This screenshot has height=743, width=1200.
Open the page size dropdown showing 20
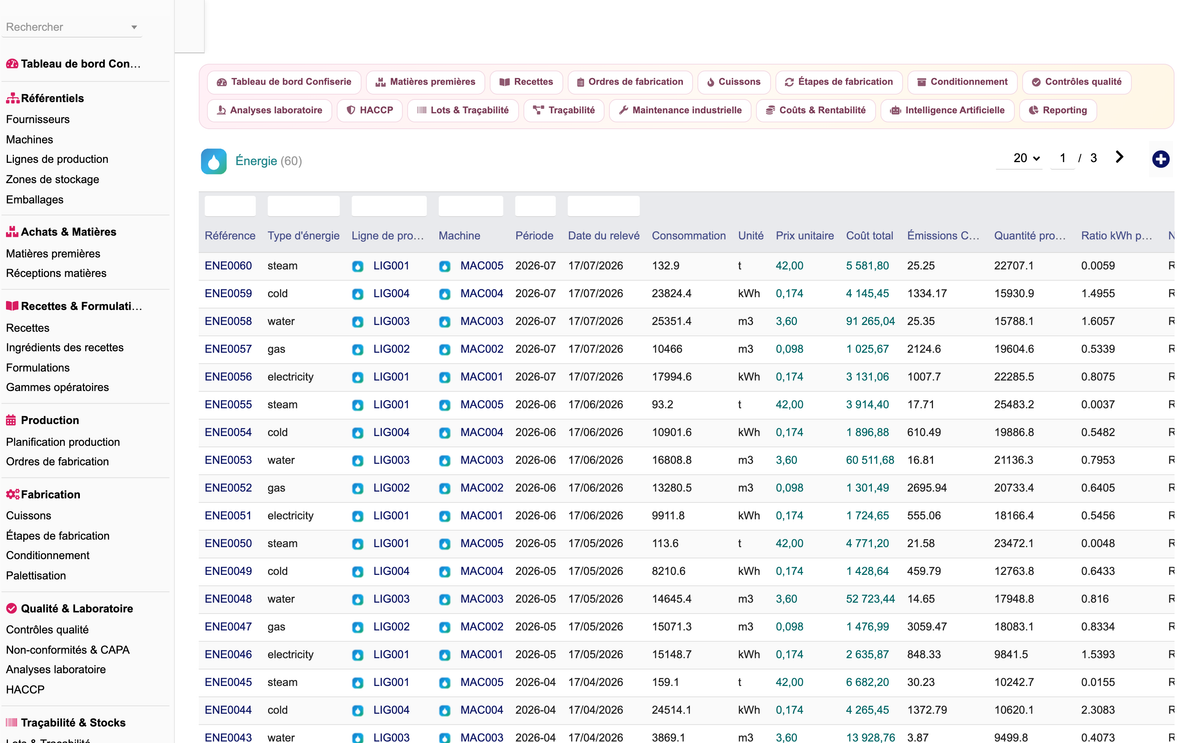(1026, 158)
